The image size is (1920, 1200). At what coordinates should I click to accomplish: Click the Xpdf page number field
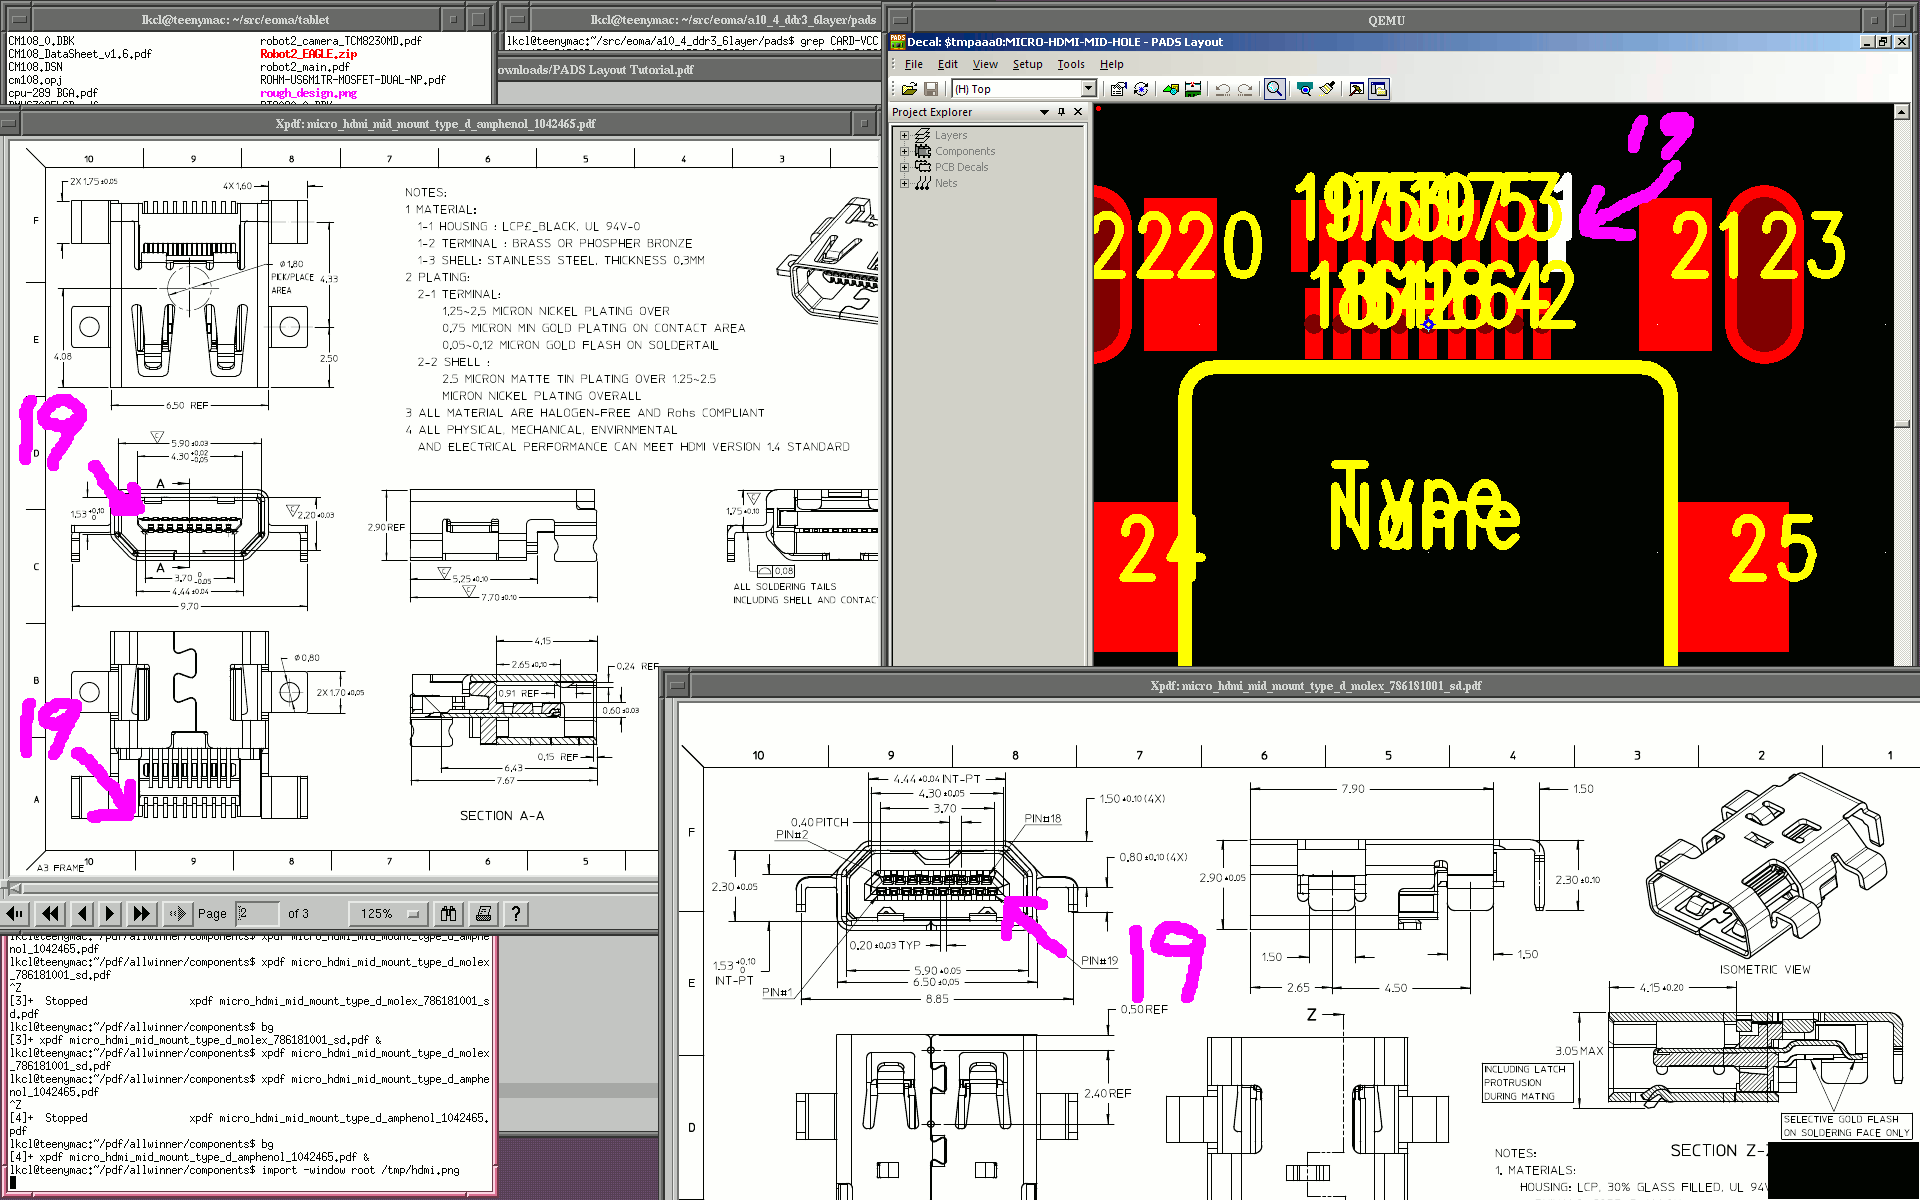[257, 913]
